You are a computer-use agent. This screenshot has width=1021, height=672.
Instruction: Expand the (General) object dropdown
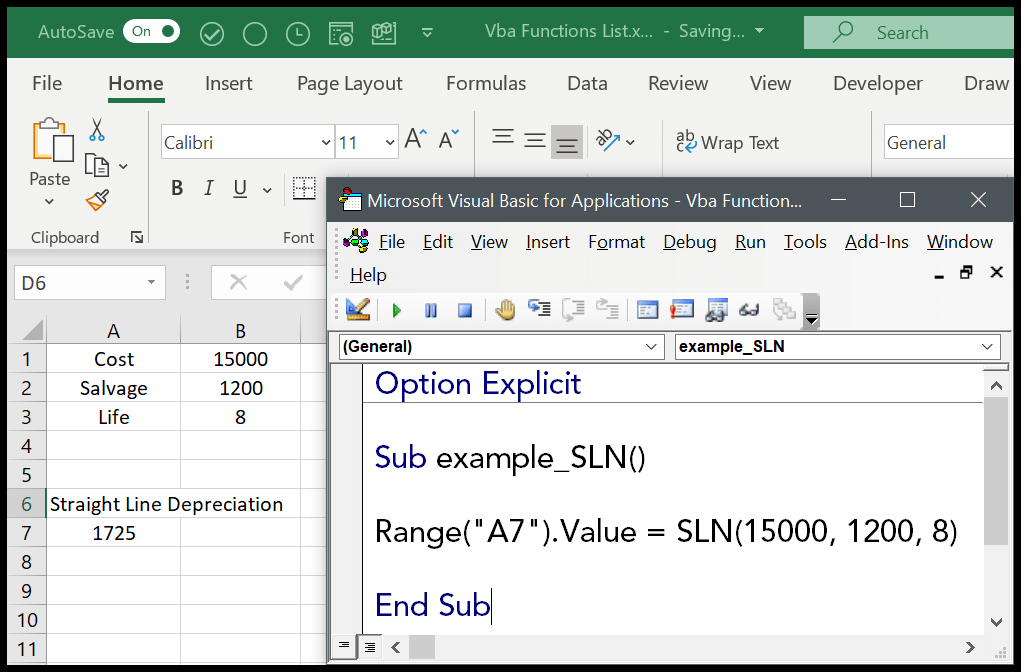651,347
